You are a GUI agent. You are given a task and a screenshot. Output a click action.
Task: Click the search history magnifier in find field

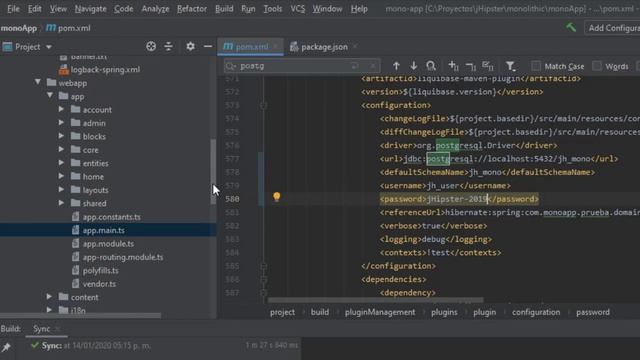pyautogui.click(x=231, y=66)
